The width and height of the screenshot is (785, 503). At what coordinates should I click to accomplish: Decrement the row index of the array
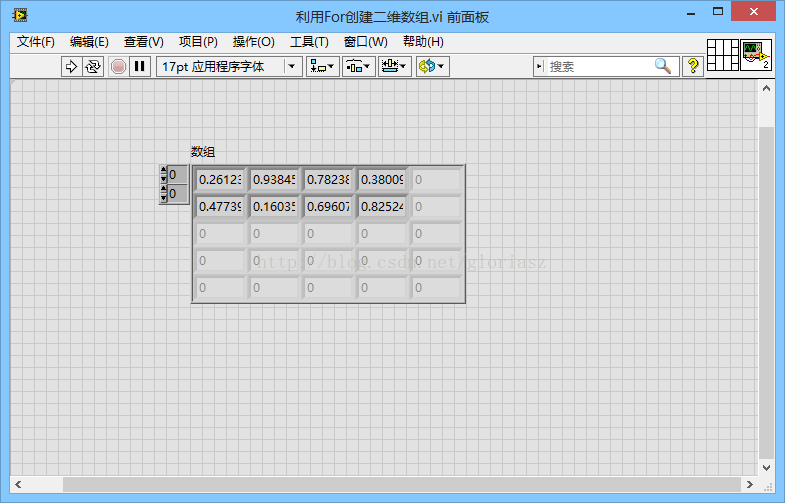[163, 179]
